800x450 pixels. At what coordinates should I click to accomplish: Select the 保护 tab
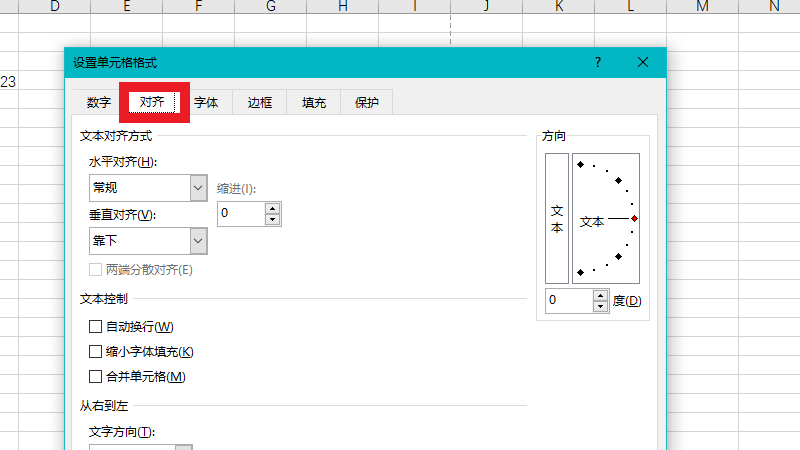click(367, 102)
